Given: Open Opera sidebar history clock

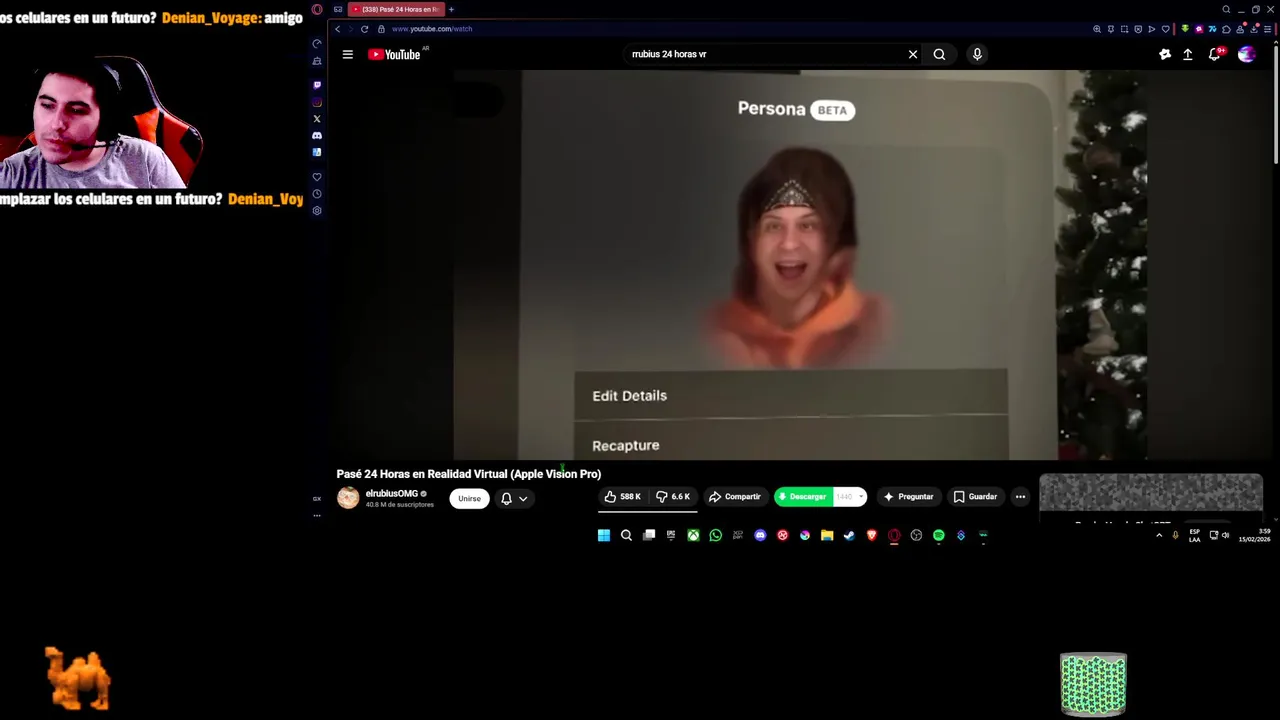Looking at the screenshot, I should [x=317, y=194].
